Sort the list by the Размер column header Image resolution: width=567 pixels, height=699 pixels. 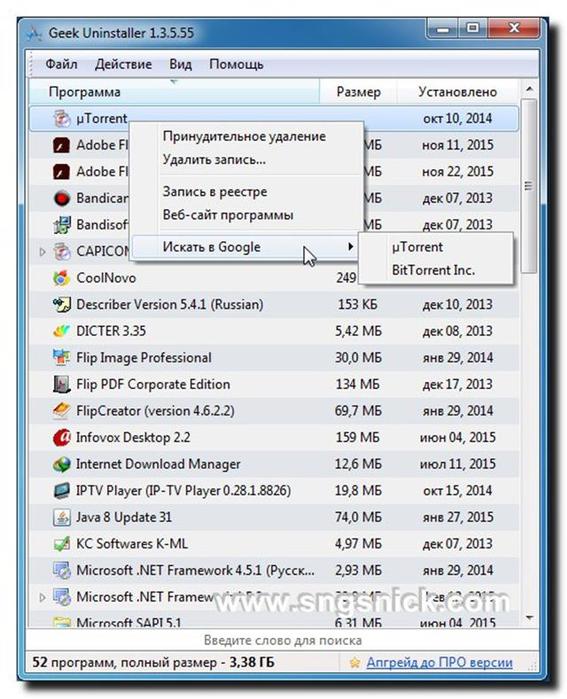tap(358, 92)
